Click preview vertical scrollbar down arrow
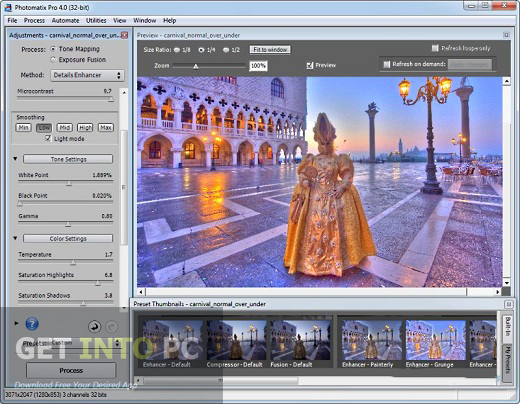This screenshot has height=404, width=520. coord(506,283)
